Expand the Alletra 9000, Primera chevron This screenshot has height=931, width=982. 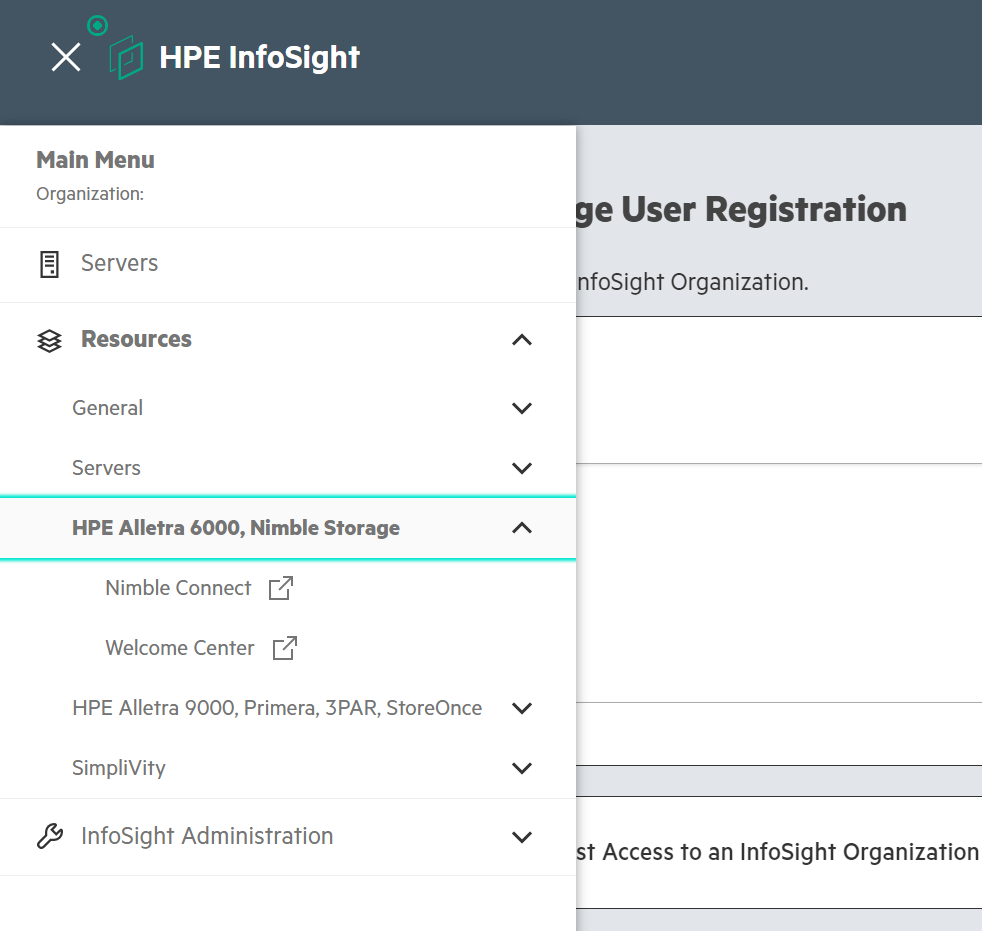pos(521,708)
